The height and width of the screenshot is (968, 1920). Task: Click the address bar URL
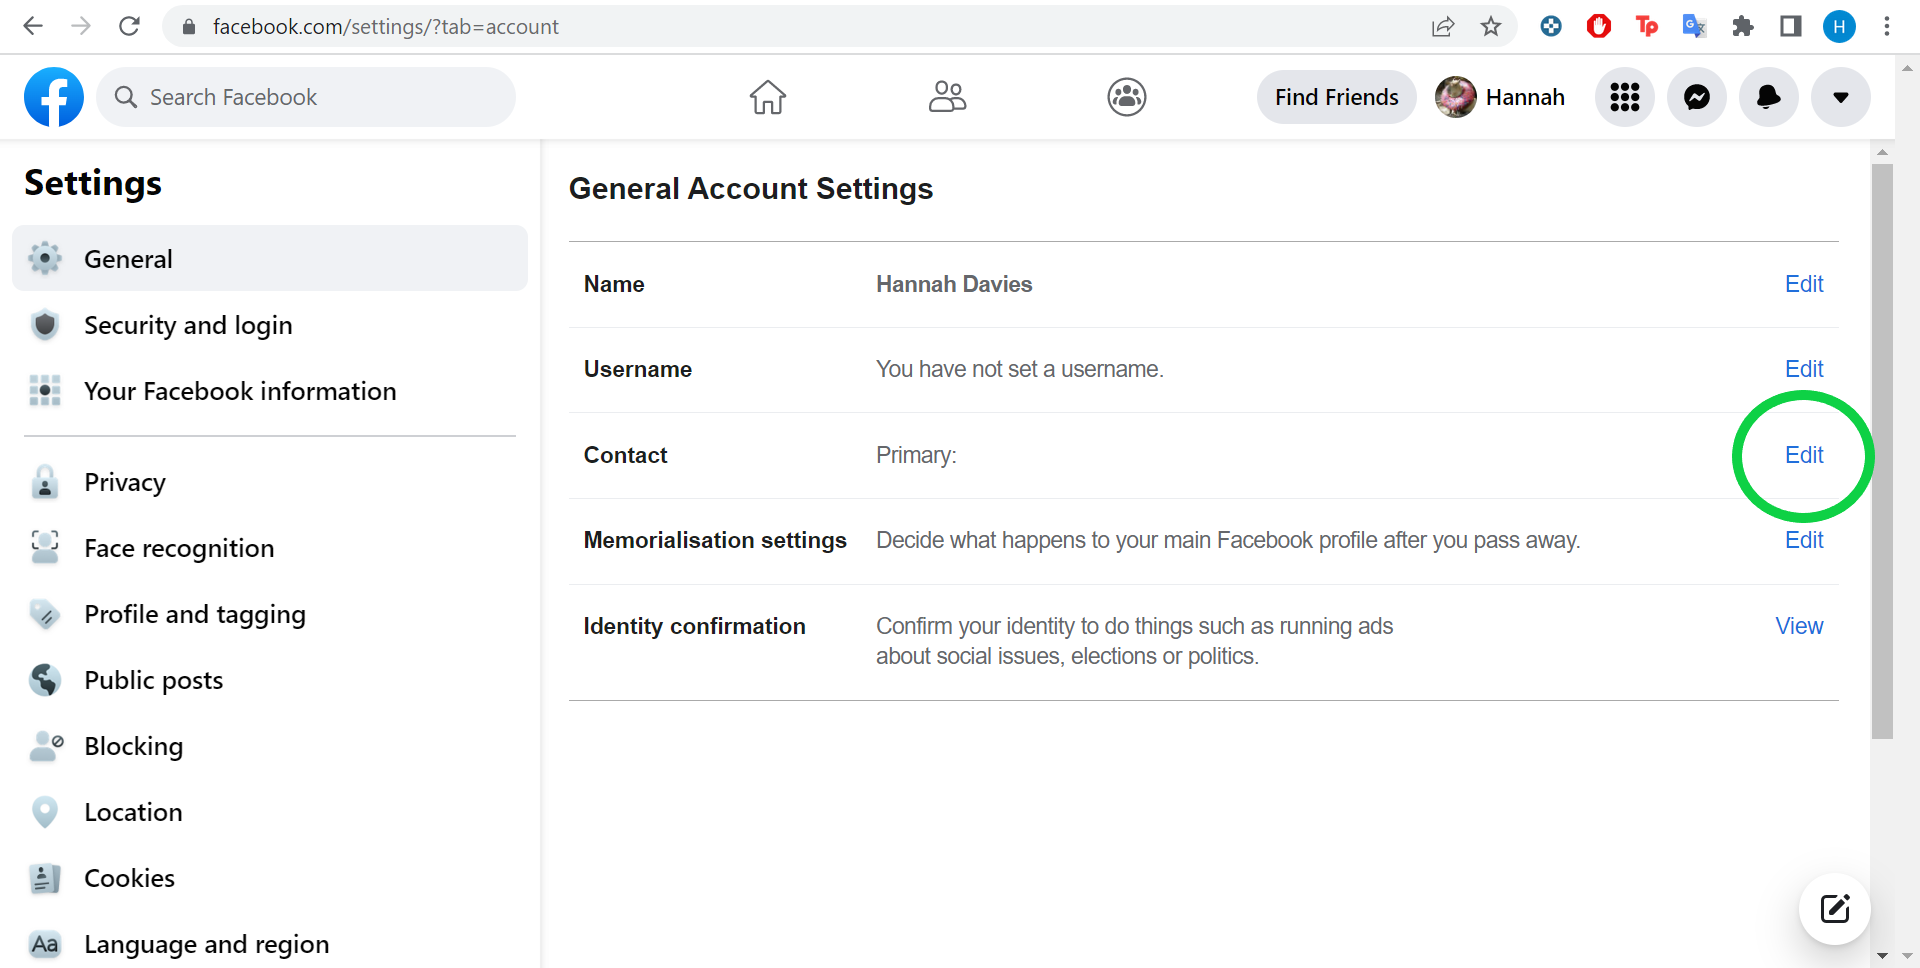[x=385, y=27]
